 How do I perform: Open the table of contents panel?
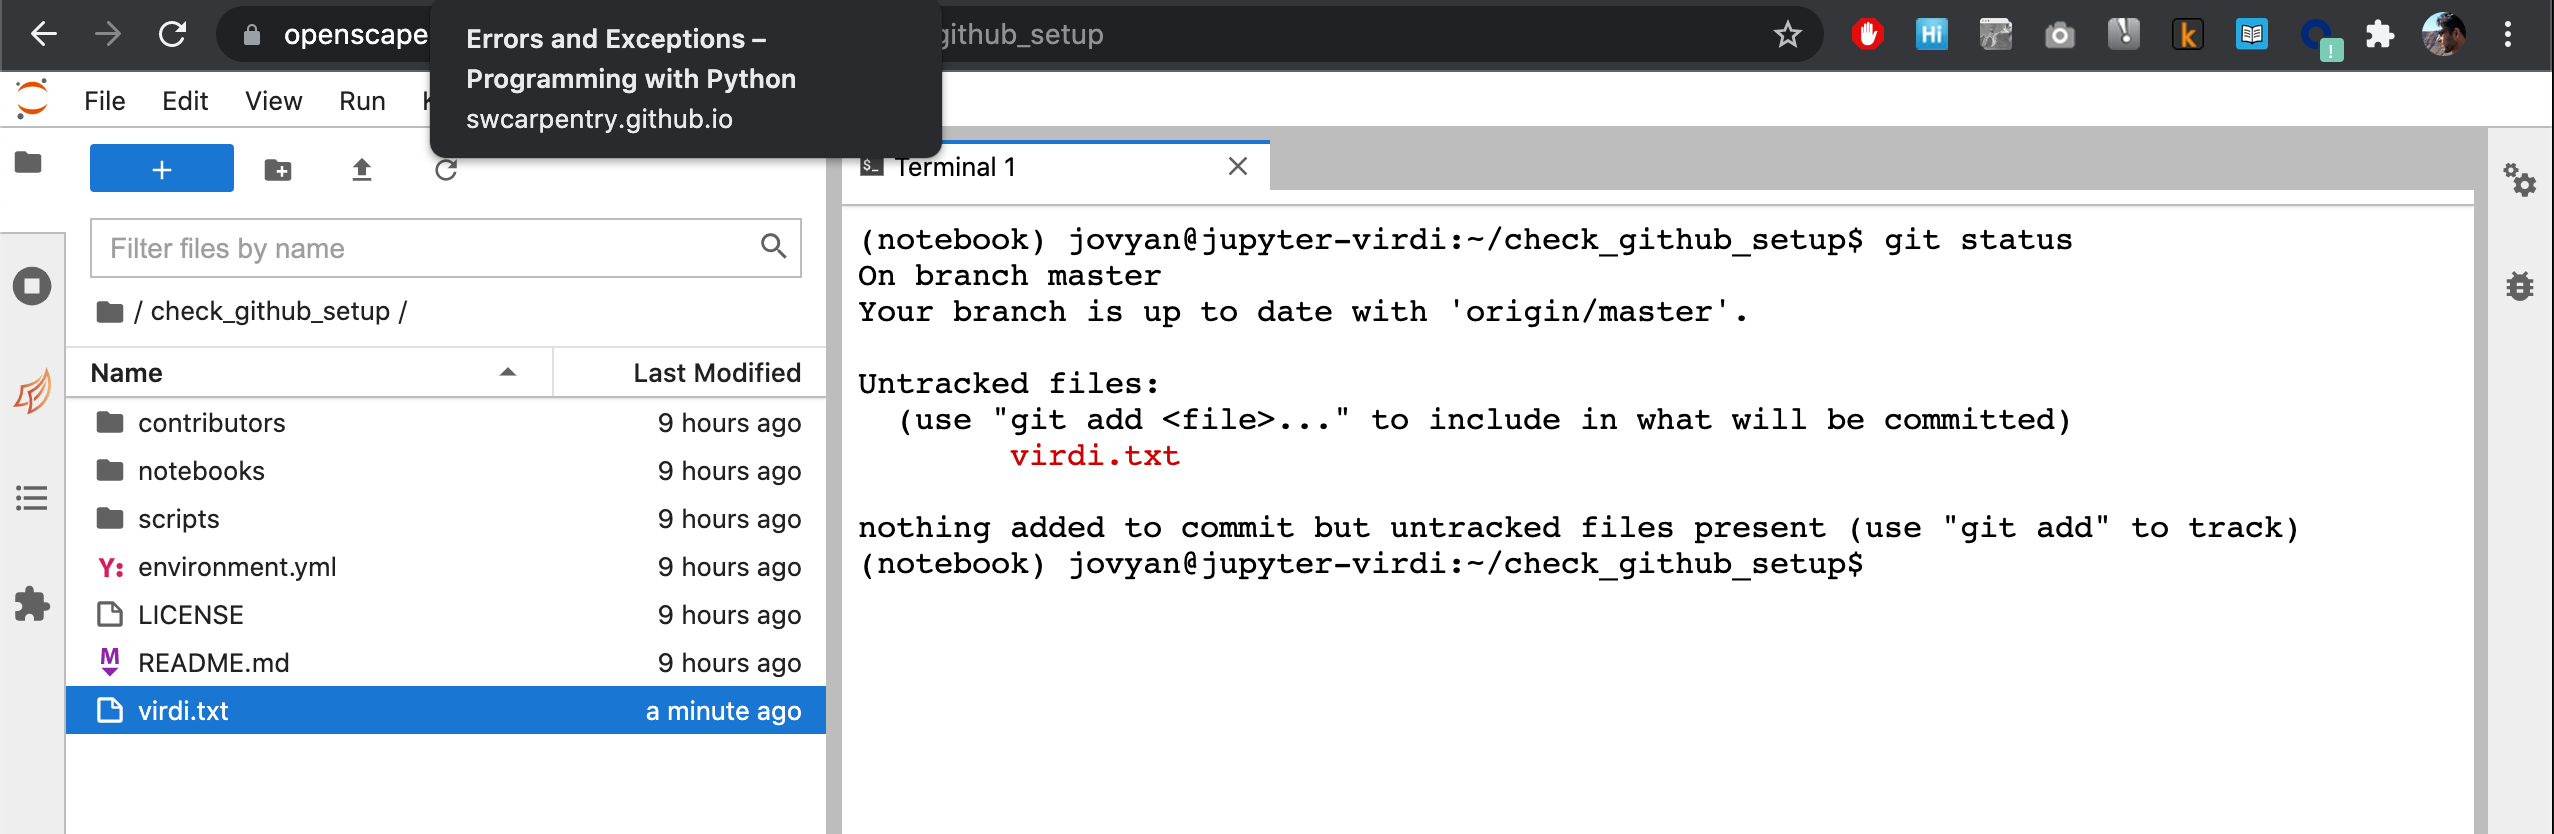coord(31,499)
